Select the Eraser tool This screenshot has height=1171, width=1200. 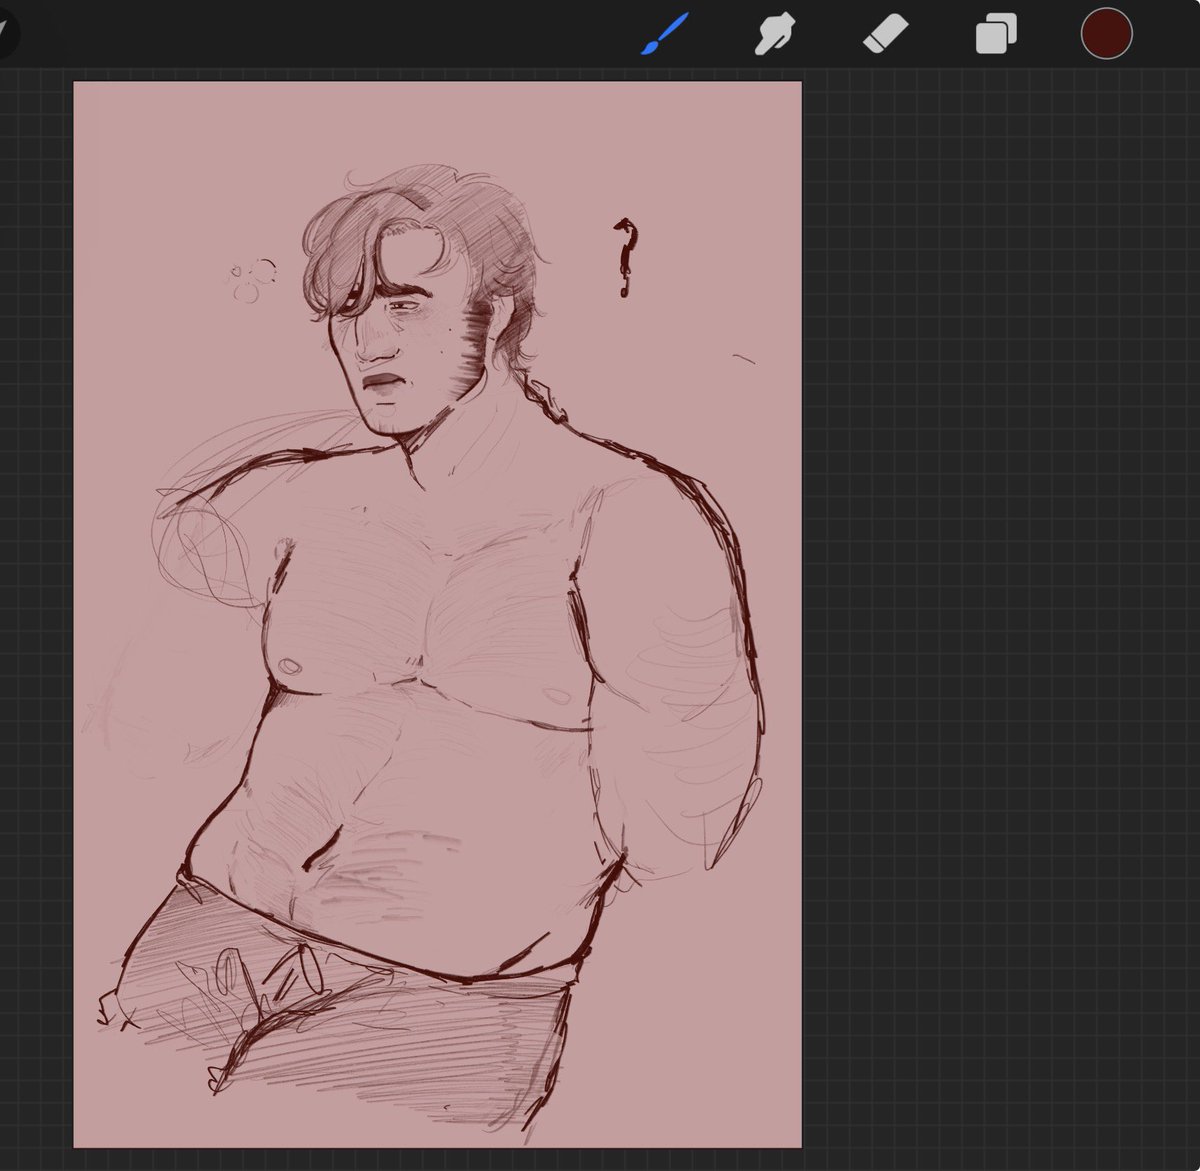click(x=885, y=34)
